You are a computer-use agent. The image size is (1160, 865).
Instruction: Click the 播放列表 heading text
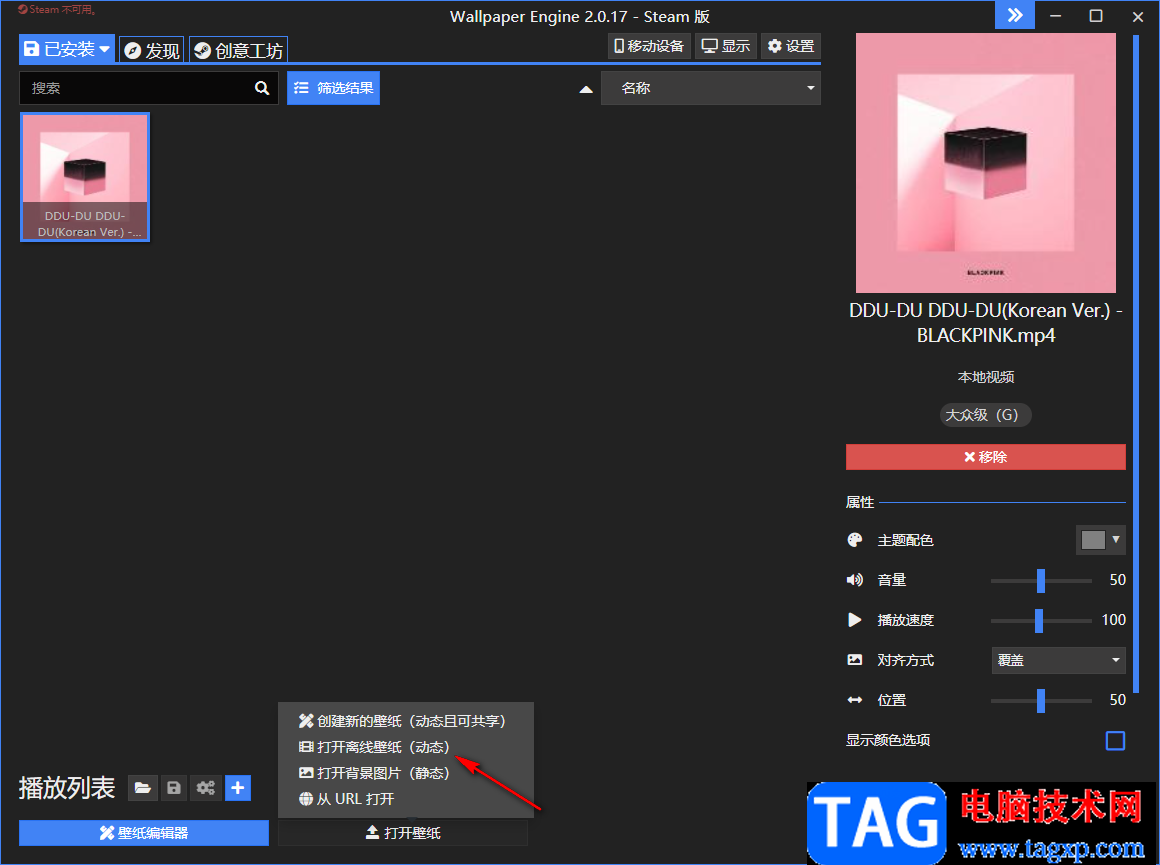(67, 788)
